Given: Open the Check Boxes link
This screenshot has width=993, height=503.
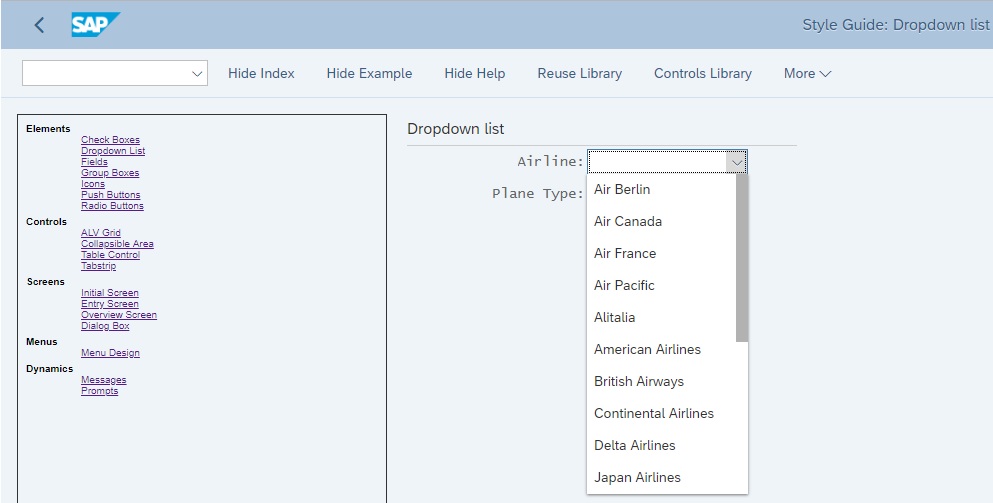Looking at the screenshot, I should (x=110, y=139).
